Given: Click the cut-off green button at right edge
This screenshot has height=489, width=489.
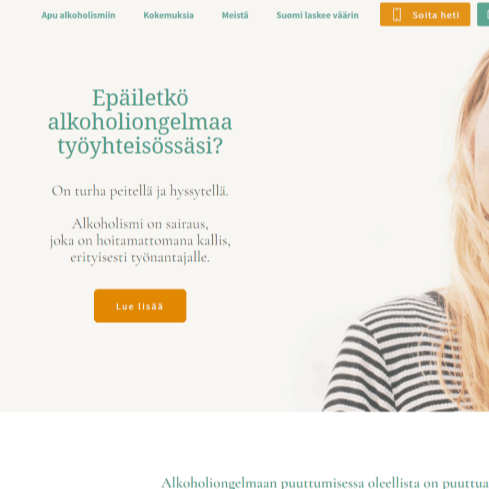Looking at the screenshot, I should pyautogui.click(x=483, y=14).
